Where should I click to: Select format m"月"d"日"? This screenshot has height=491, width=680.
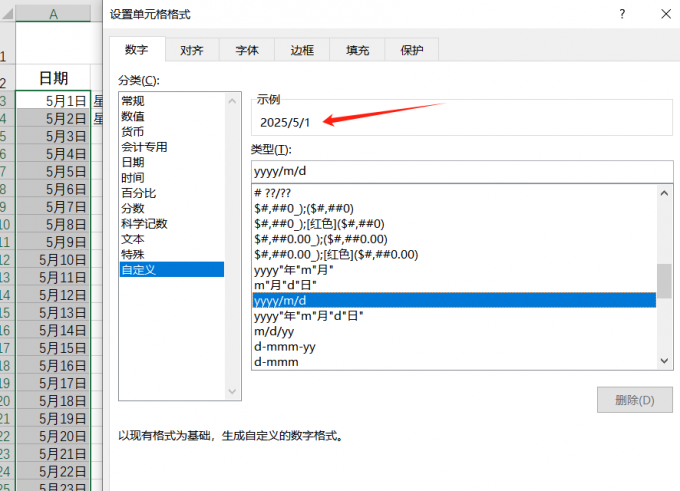pyautogui.click(x=454, y=285)
